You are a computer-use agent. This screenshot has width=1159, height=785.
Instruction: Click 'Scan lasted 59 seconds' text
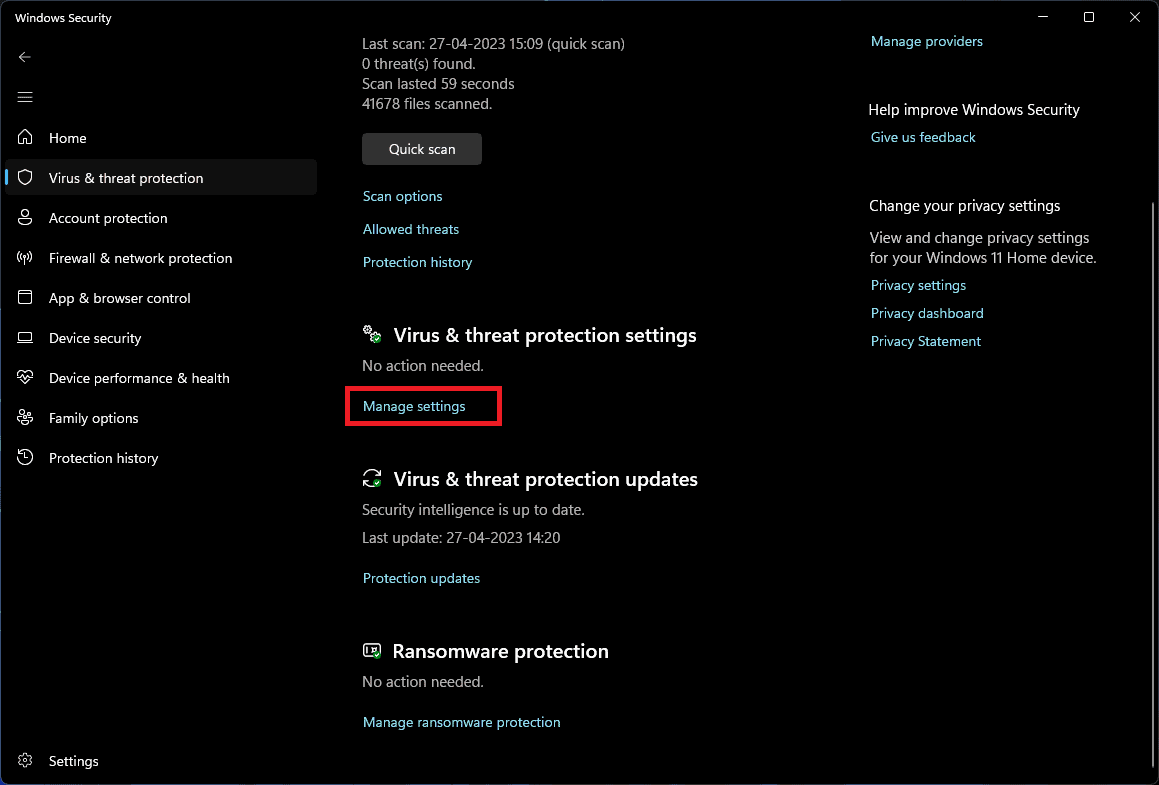(438, 84)
